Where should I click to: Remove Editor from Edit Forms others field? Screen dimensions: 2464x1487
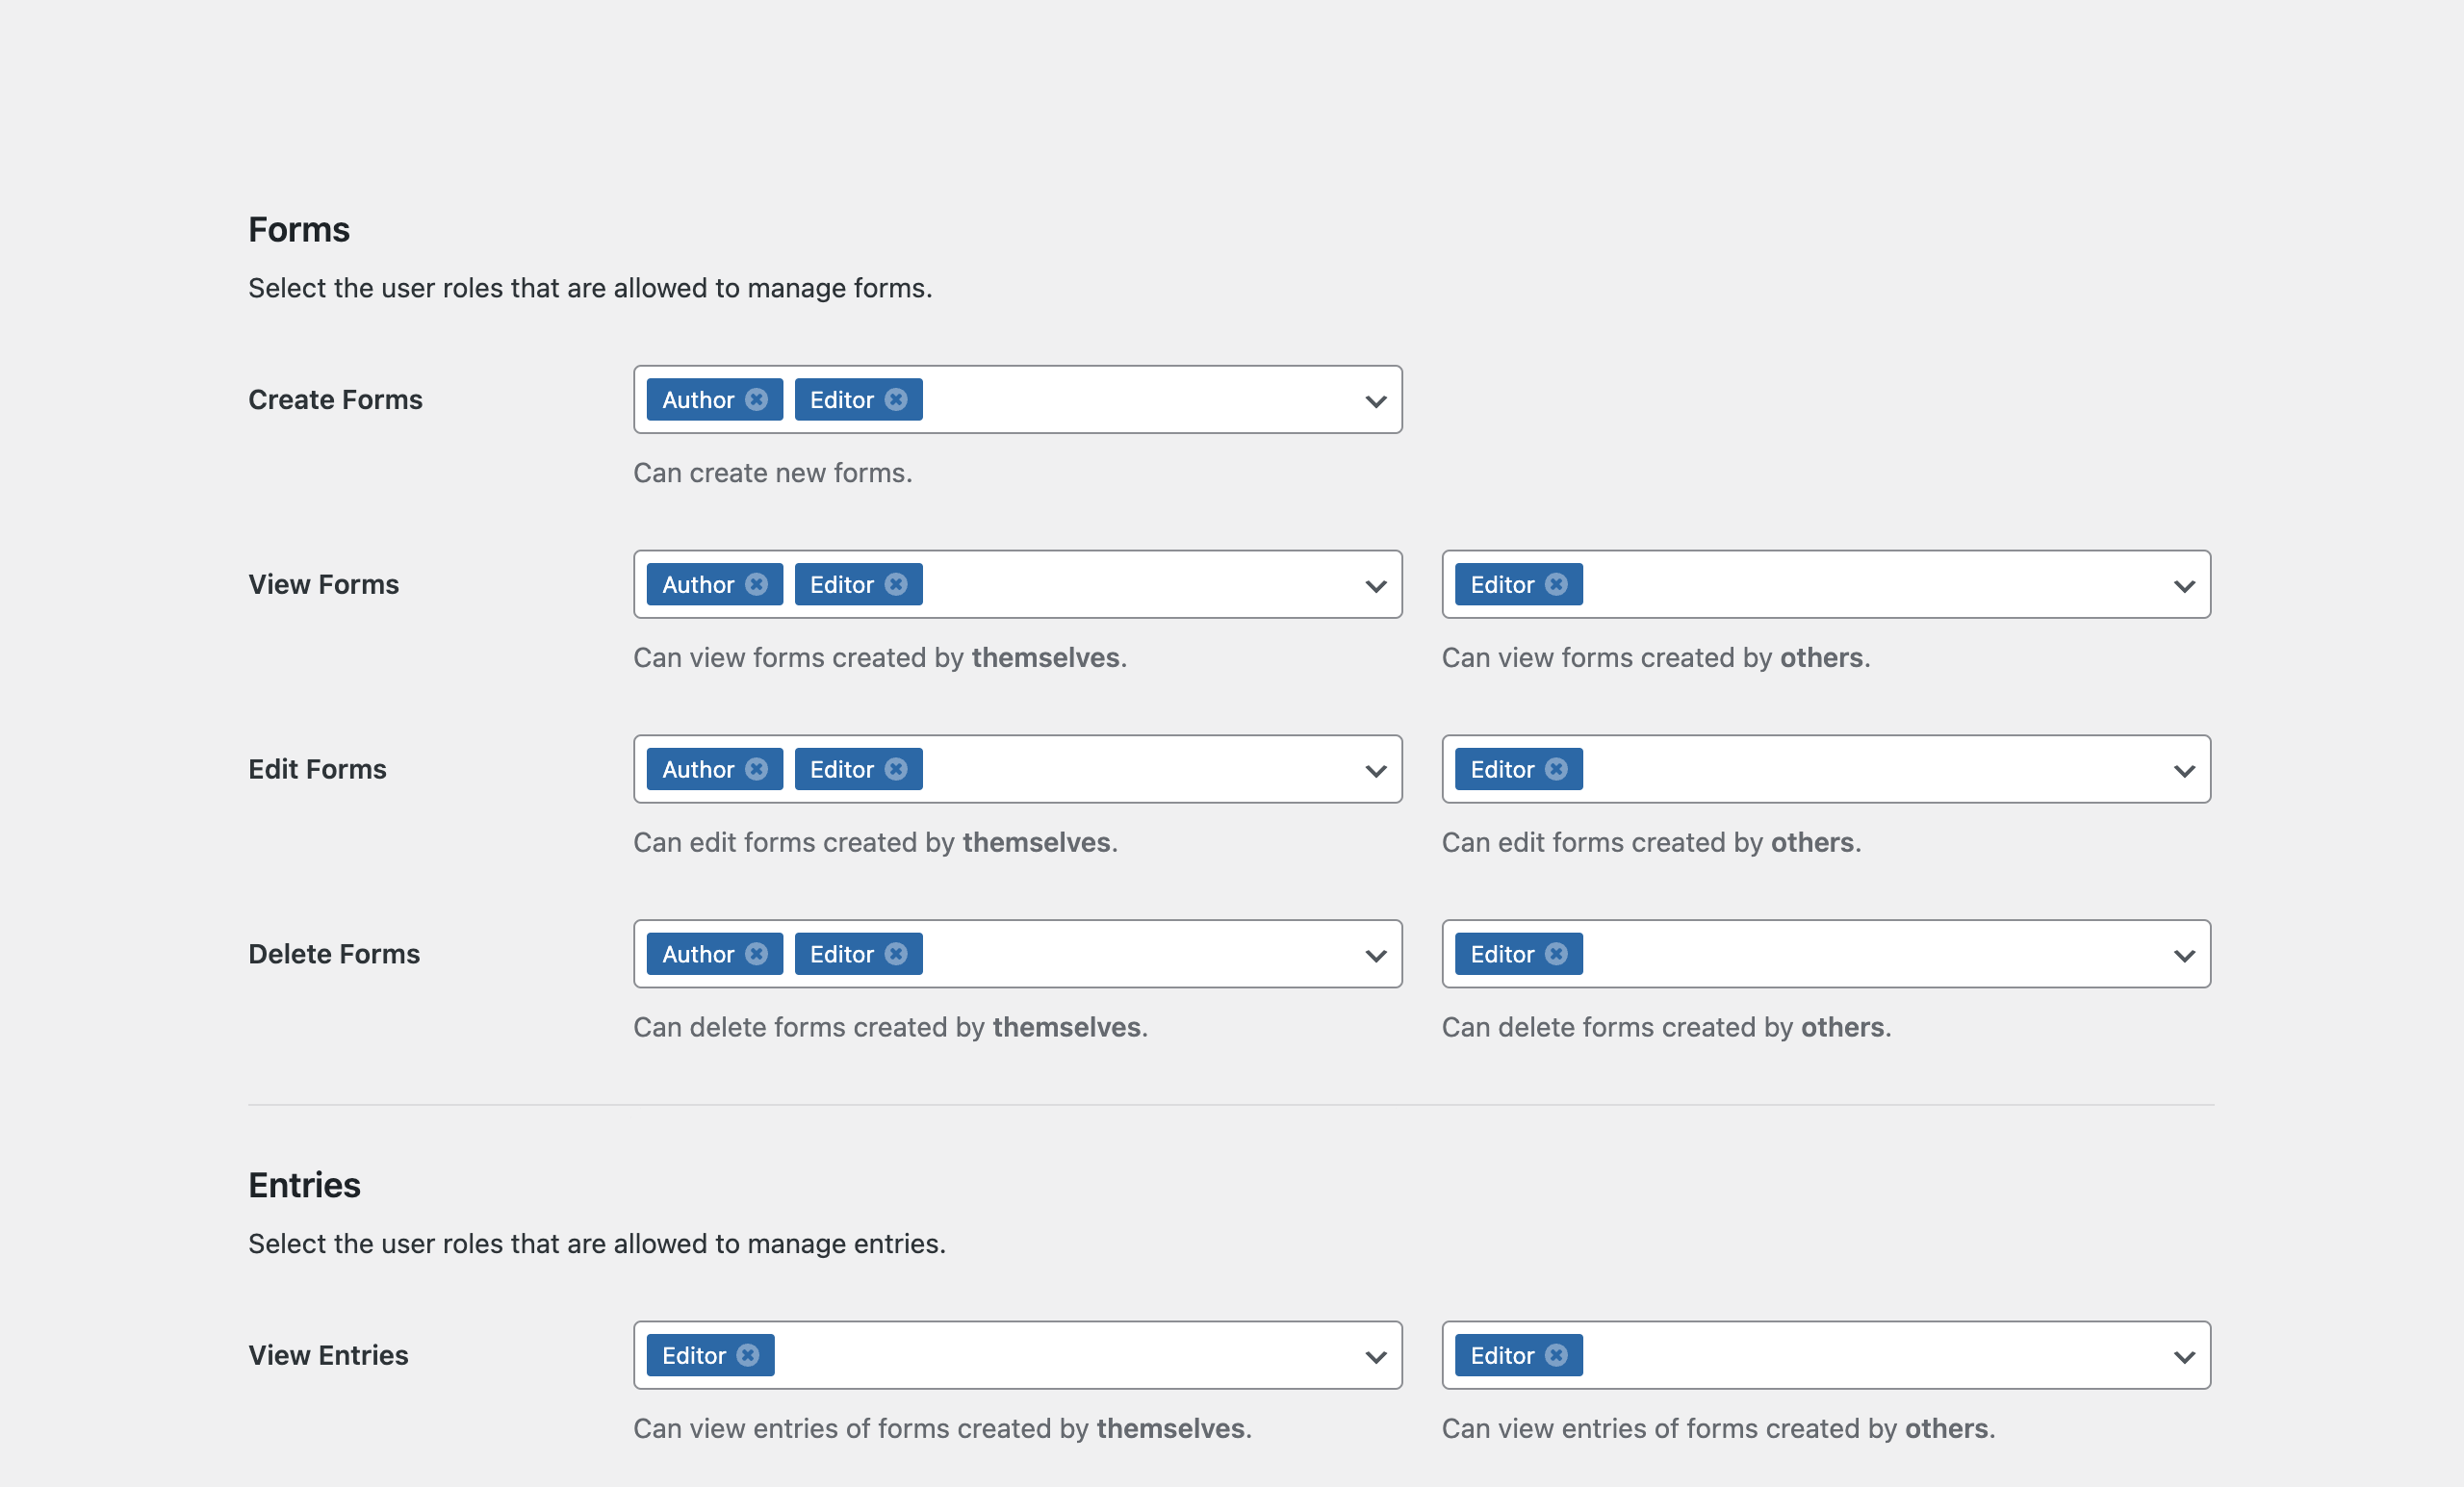(1556, 770)
